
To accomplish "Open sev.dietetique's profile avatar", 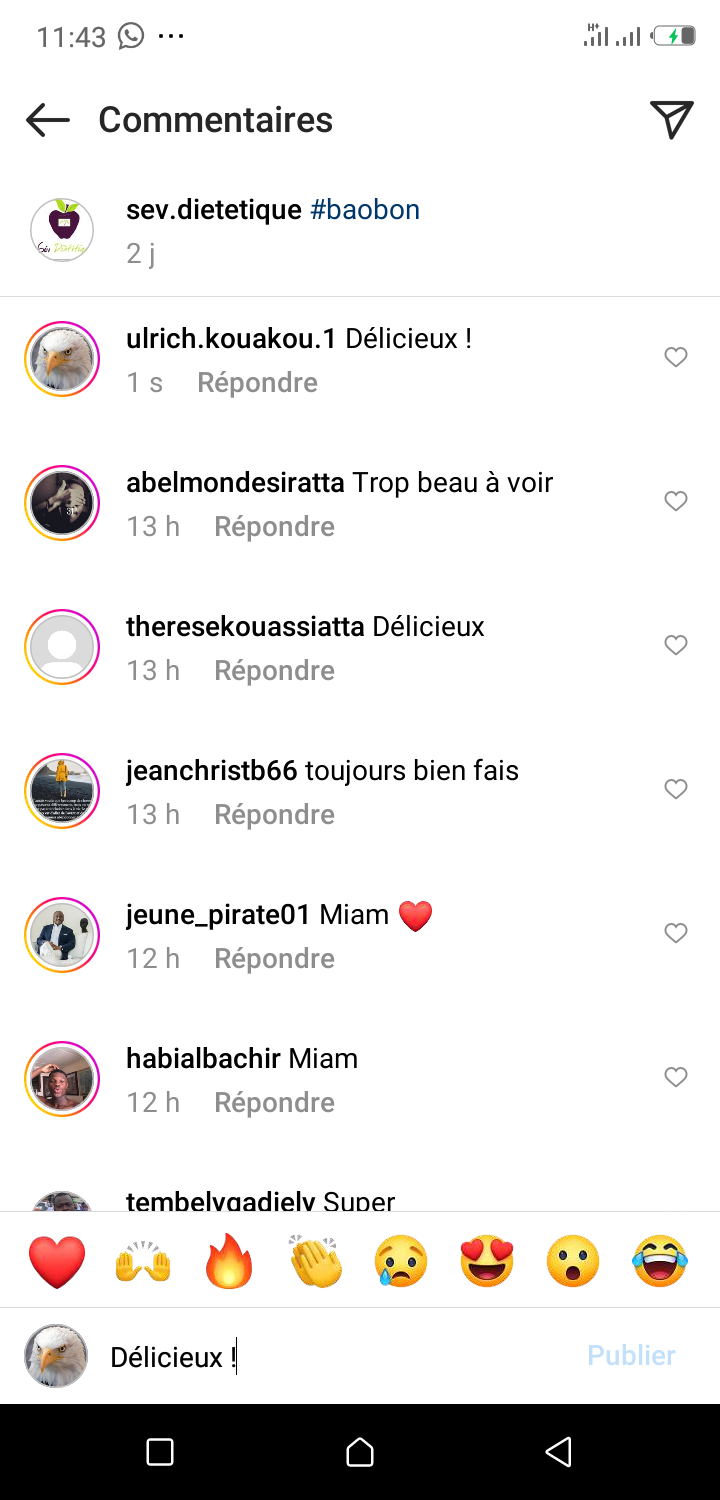I will coord(62,230).
